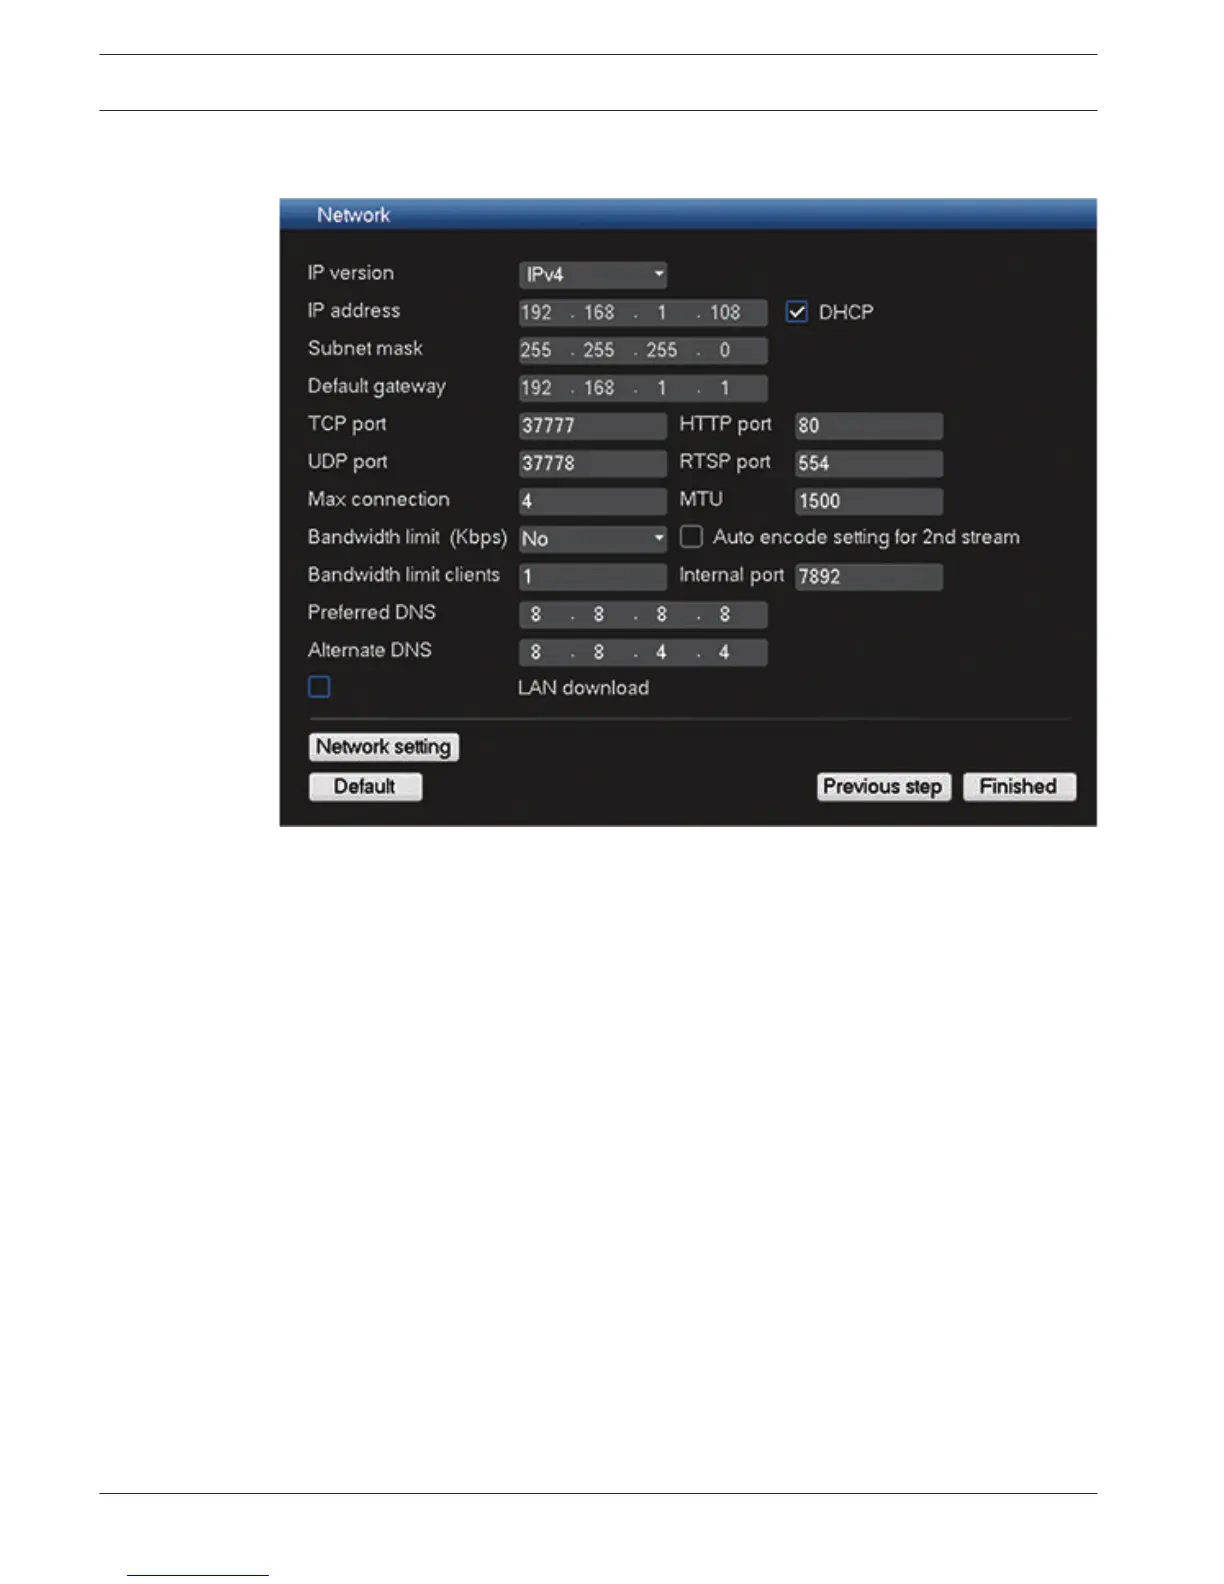Image resolution: width=1224 pixels, height=1584 pixels.
Task: Click the HTTP port field
Action: (x=869, y=426)
